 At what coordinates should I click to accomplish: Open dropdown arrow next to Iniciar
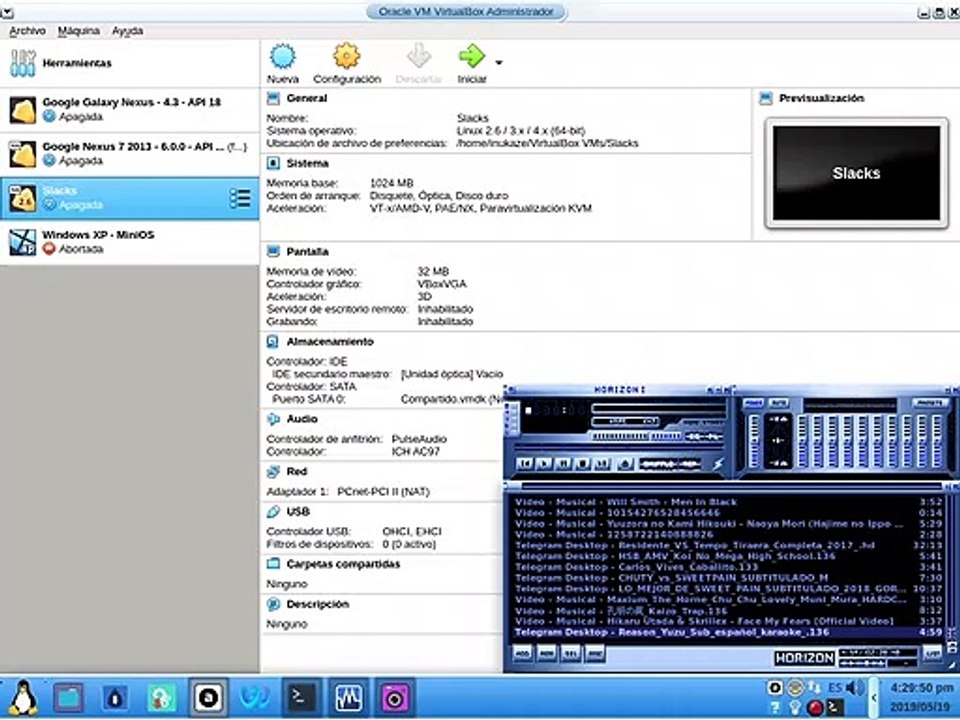498,62
